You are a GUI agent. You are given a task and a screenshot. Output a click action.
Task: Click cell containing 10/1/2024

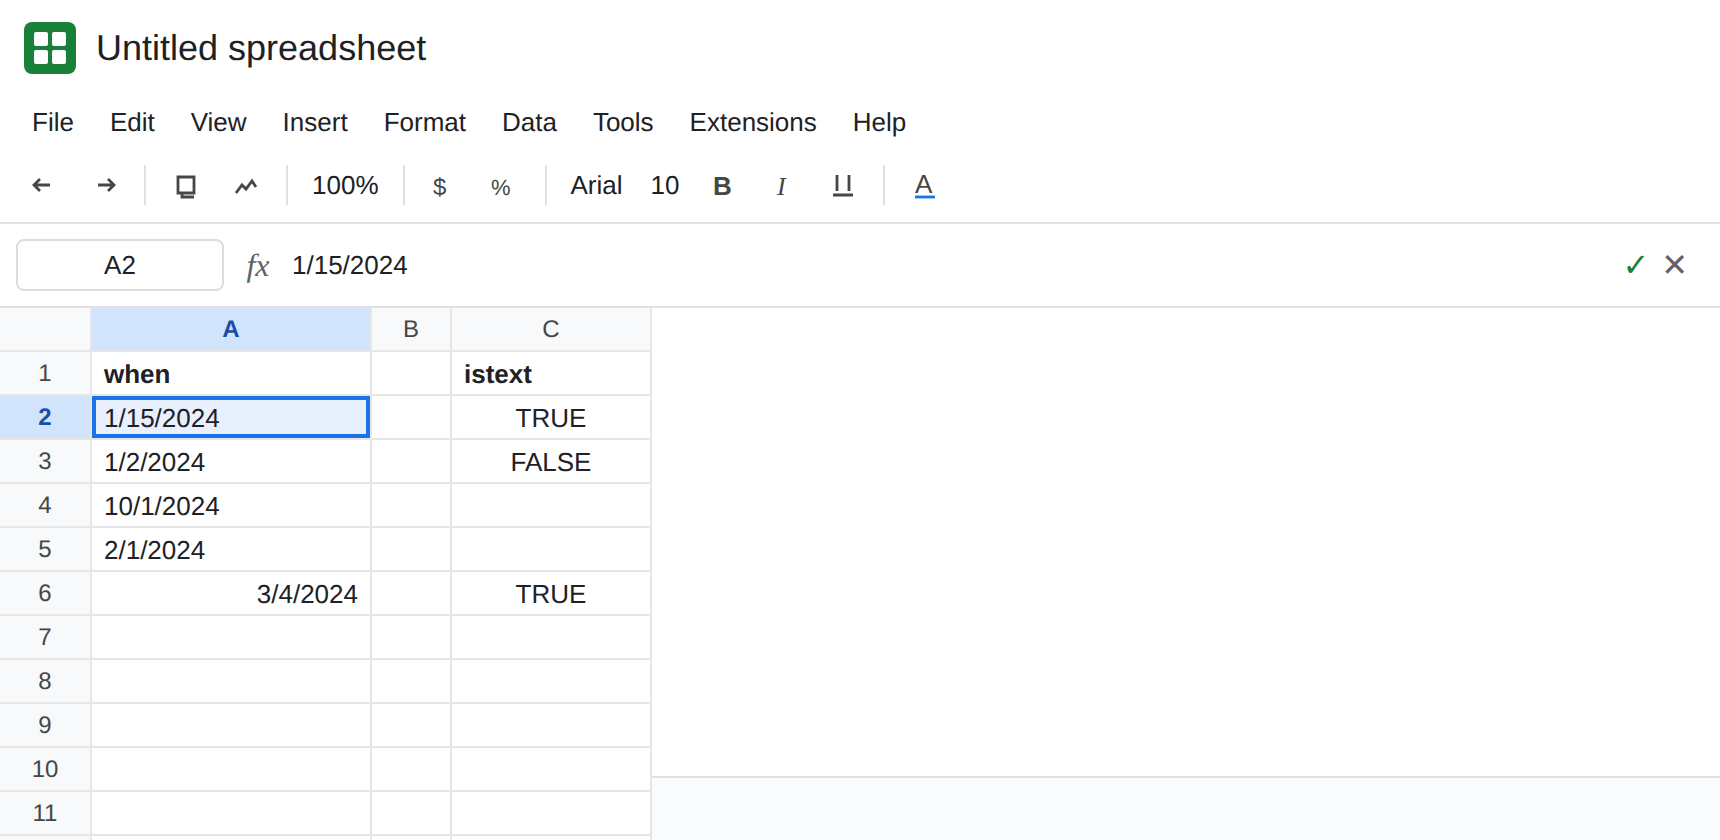pyautogui.click(x=231, y=505)
